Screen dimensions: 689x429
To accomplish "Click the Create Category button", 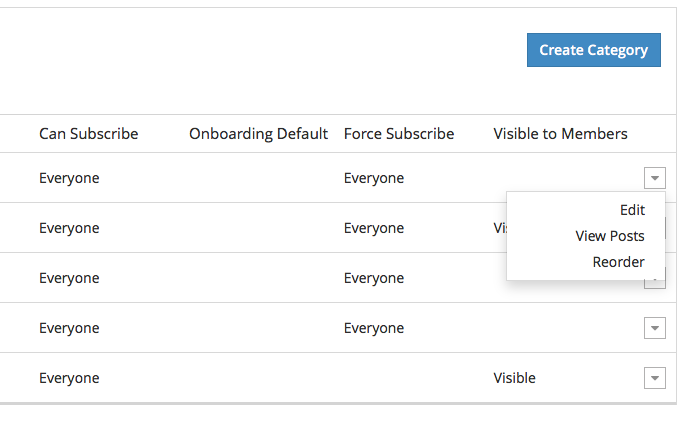I will 594,50.
